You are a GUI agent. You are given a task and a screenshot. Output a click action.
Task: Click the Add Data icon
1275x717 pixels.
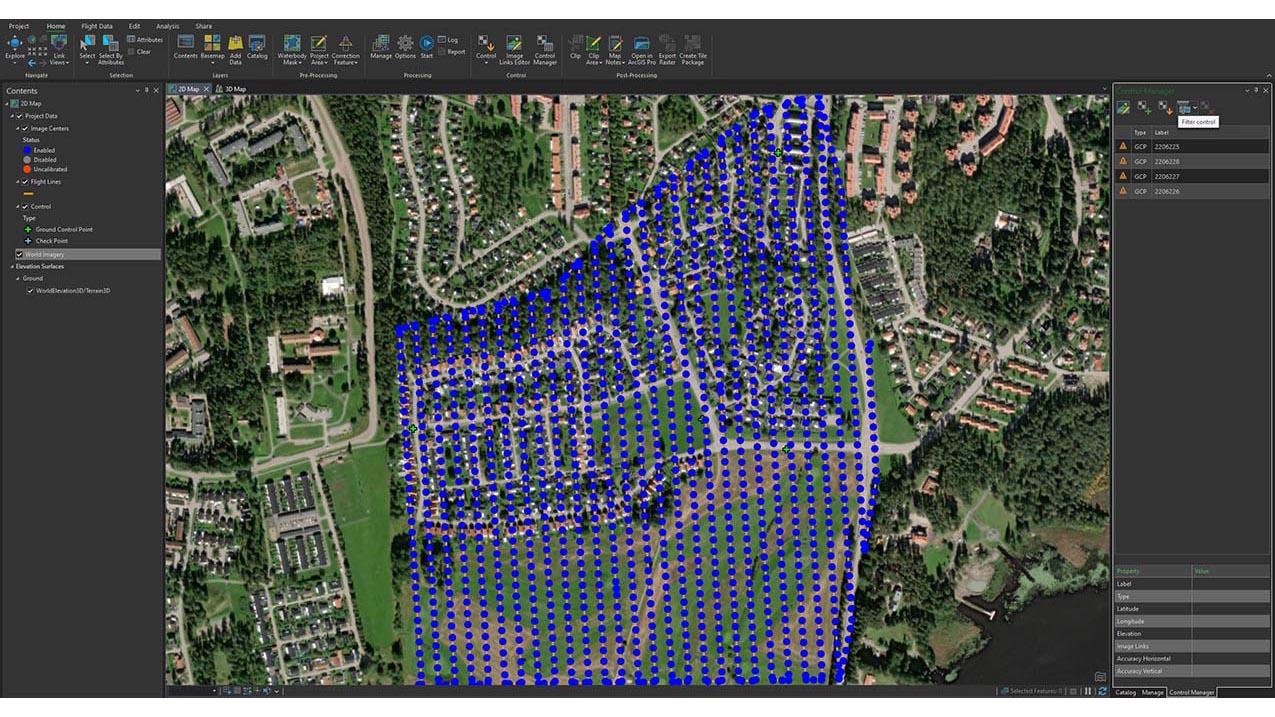pyautogui.click(x=235, y=46)
